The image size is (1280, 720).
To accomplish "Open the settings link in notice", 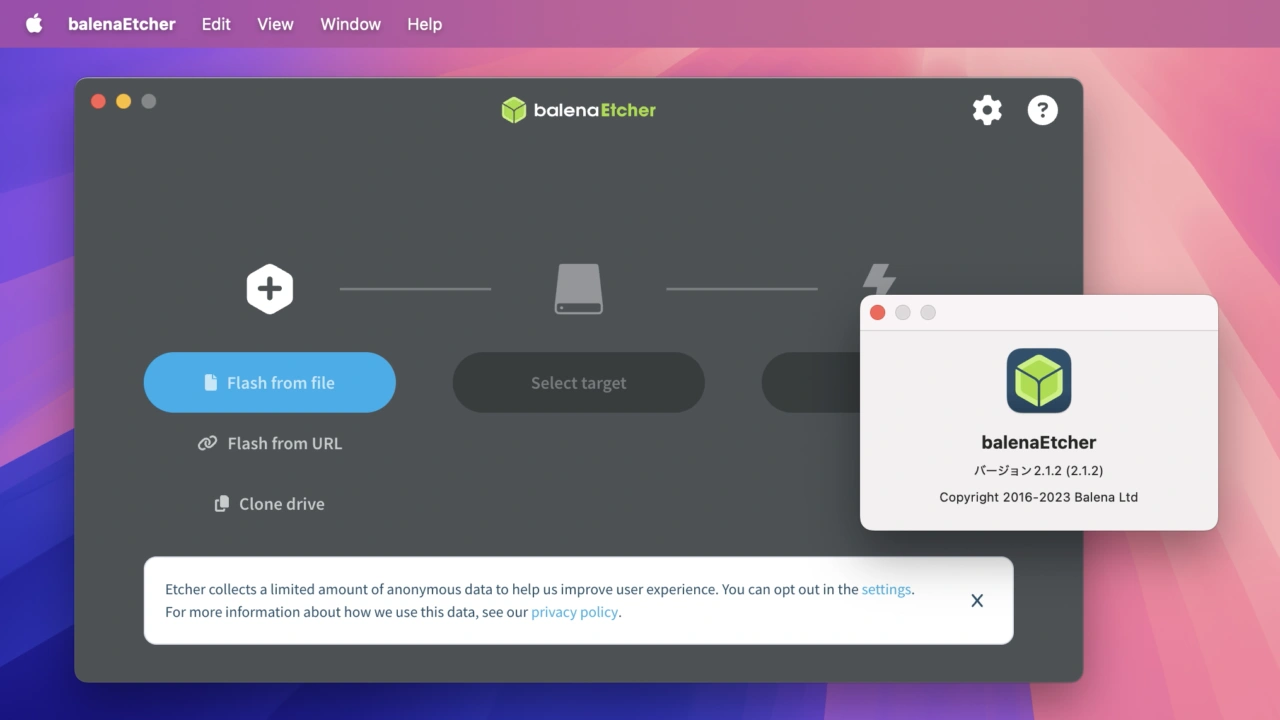I will pyautogui.click(x=886, y=589).
